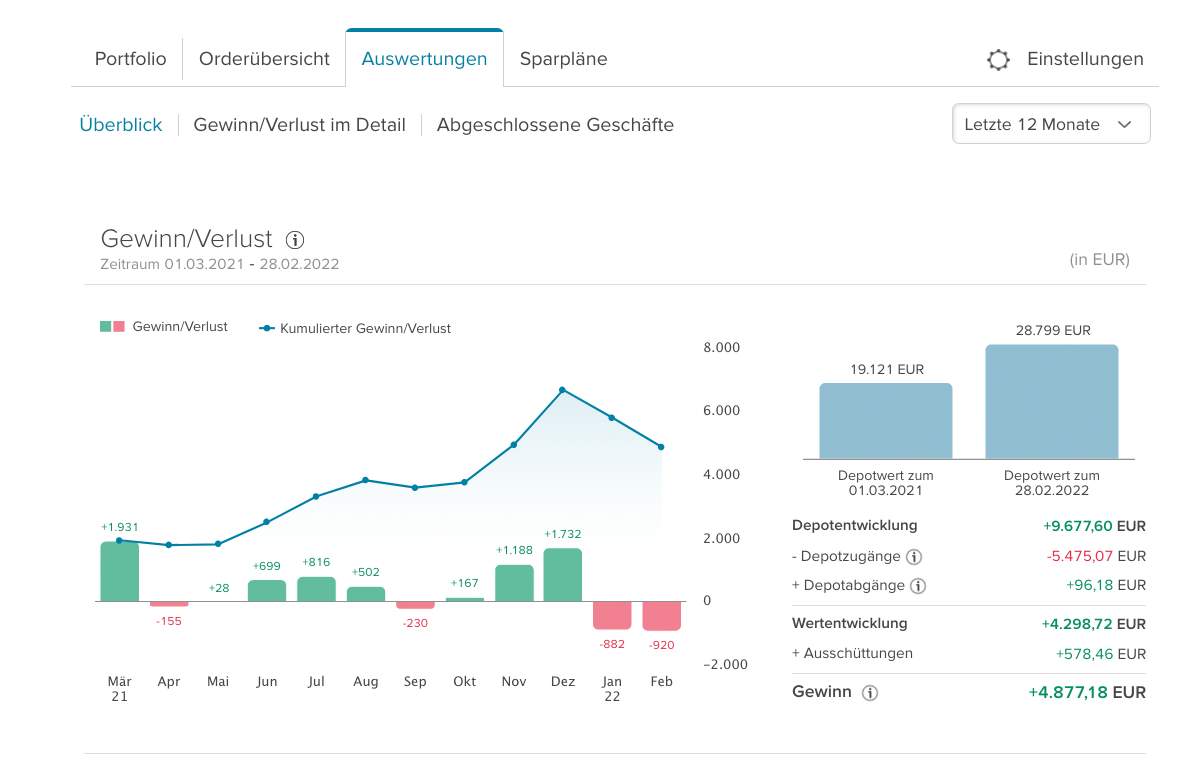Viewport: 1200px width, 772px height.
Task: Click the June profit bar
Action: [x=267, y=591]
